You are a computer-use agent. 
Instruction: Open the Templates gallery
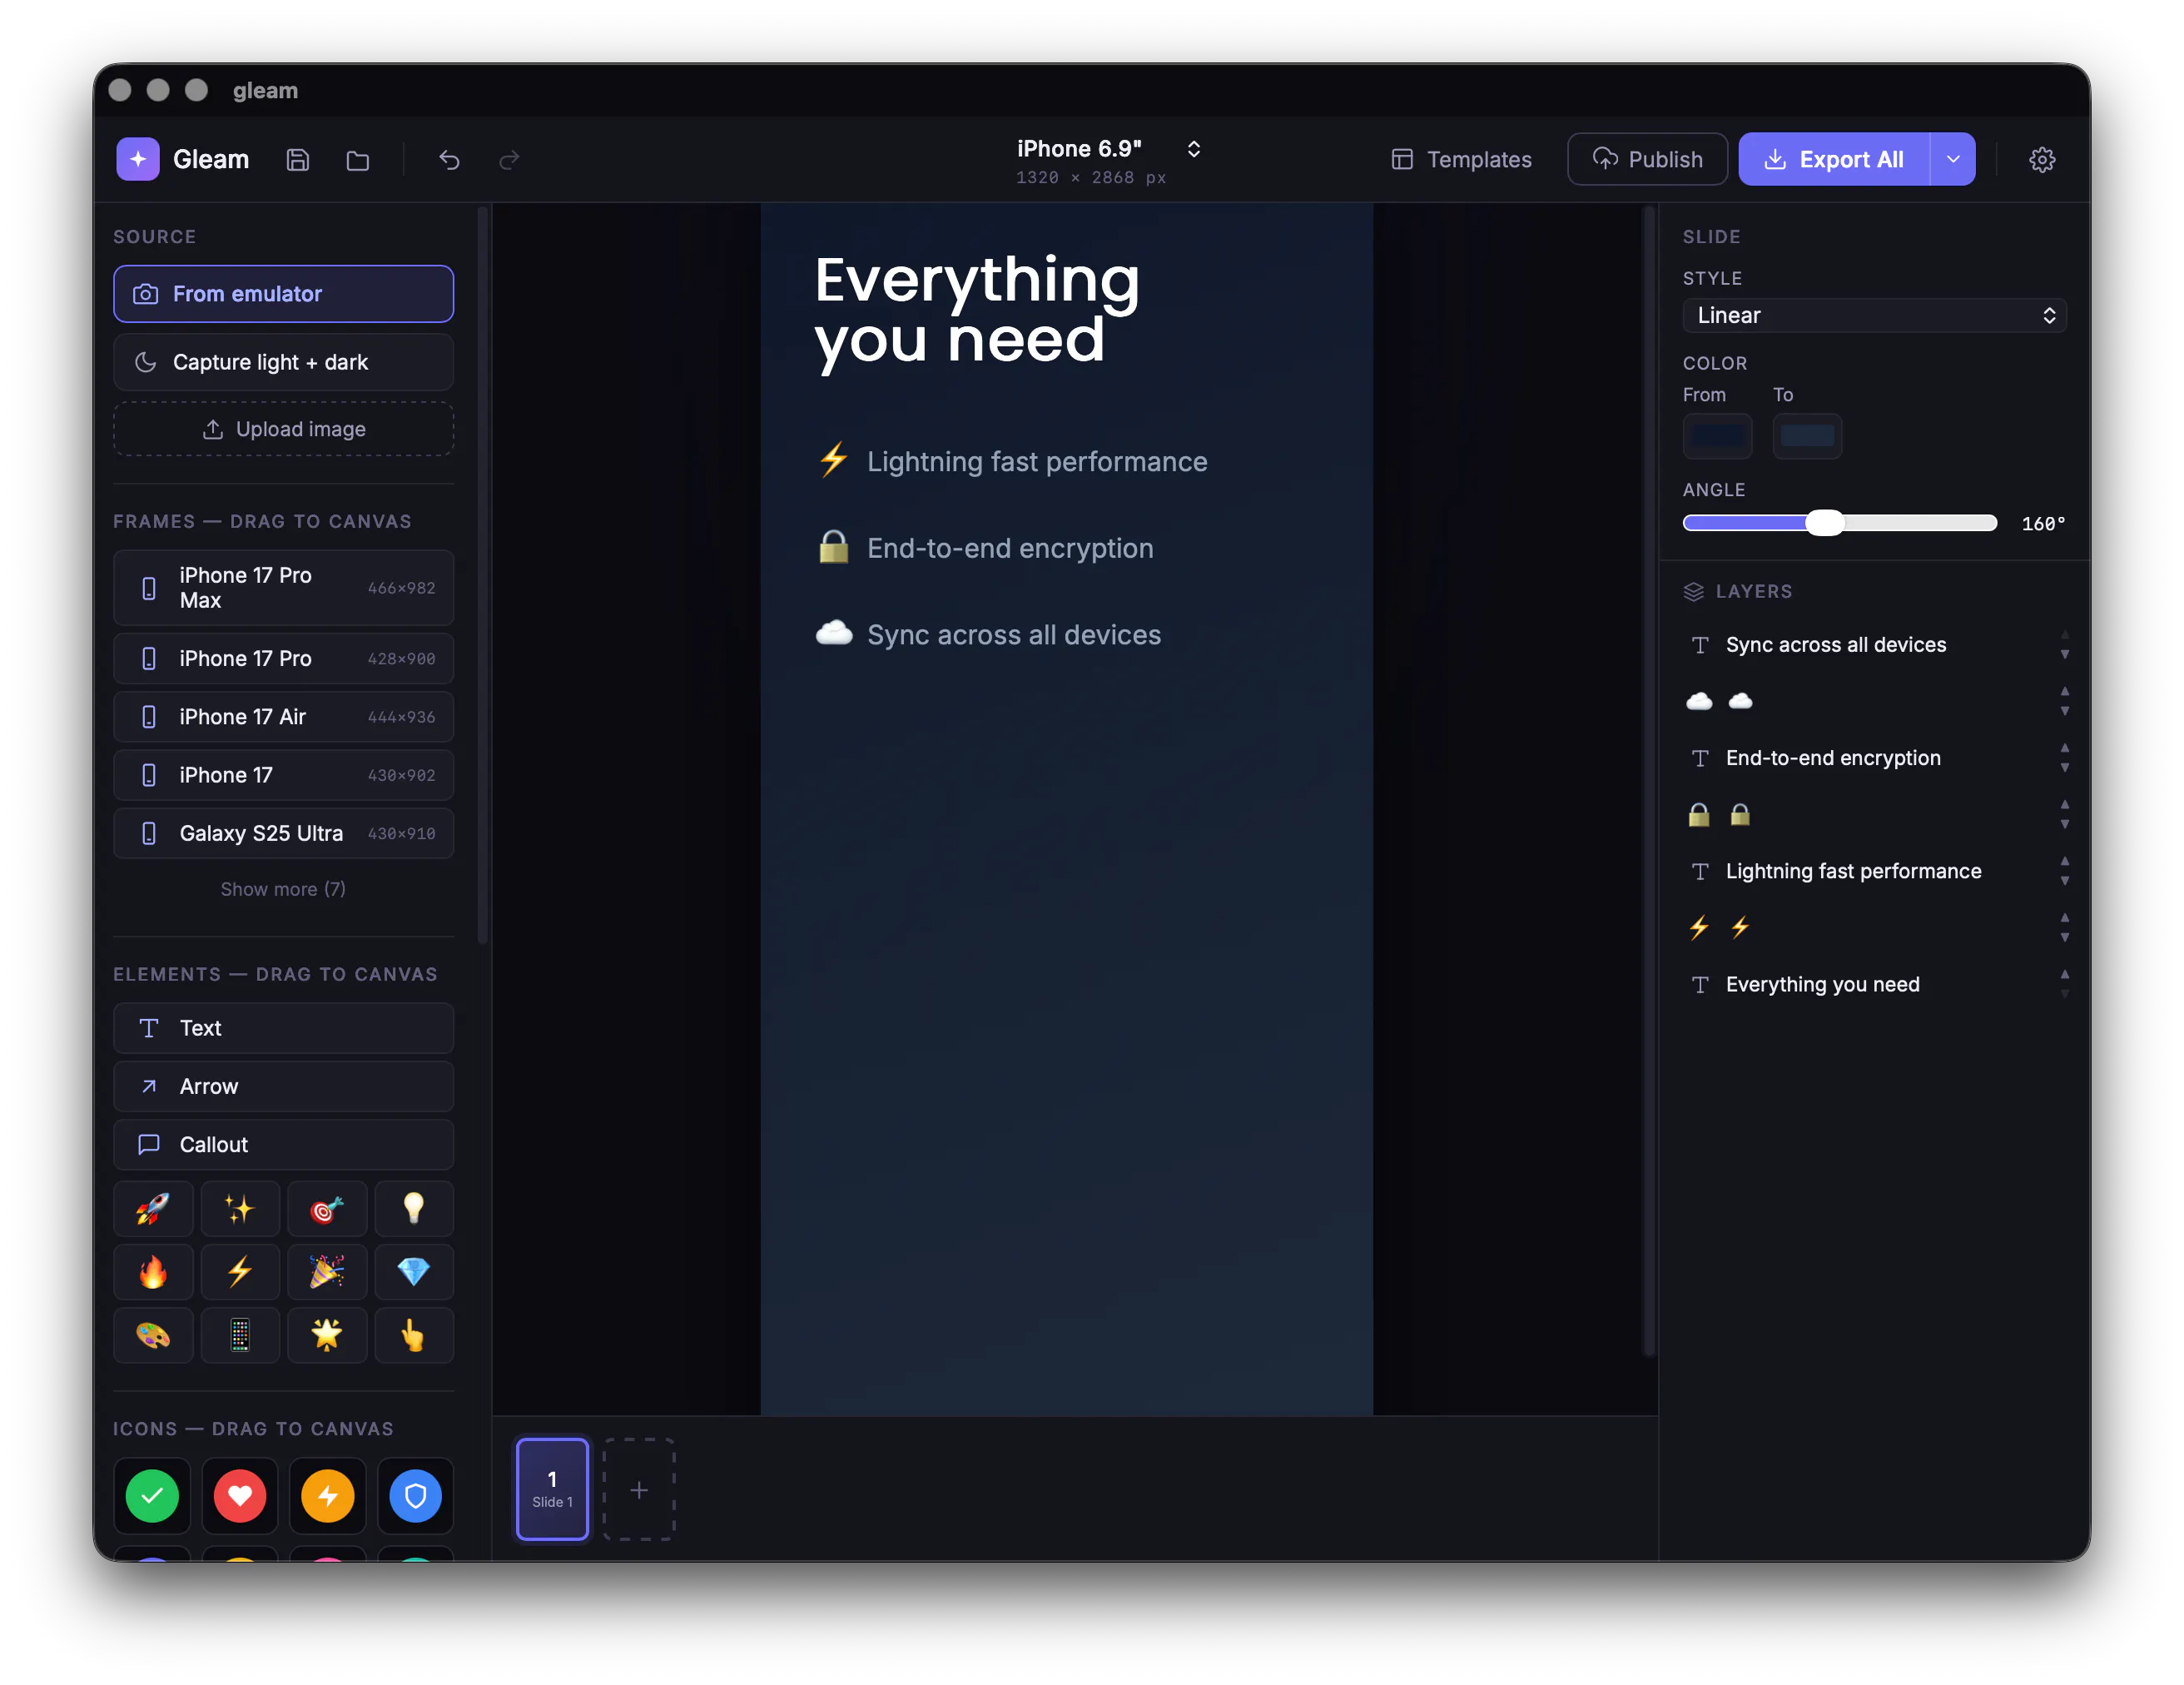click(x=1461, y=160)
